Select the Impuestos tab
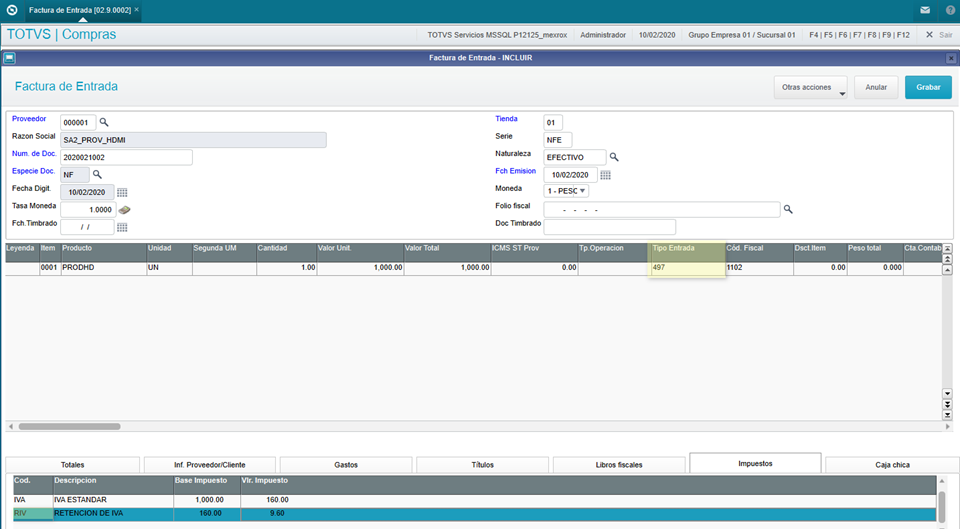 tap(755, 463)
